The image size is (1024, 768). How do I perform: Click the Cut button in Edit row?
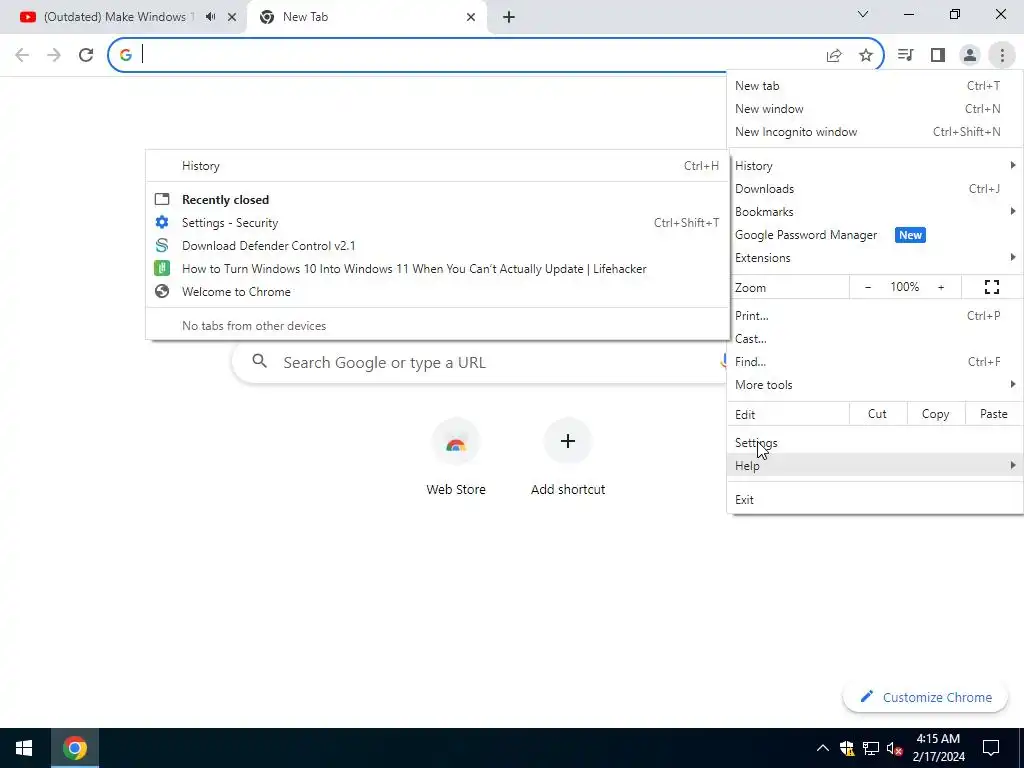[x=877, y=414]
